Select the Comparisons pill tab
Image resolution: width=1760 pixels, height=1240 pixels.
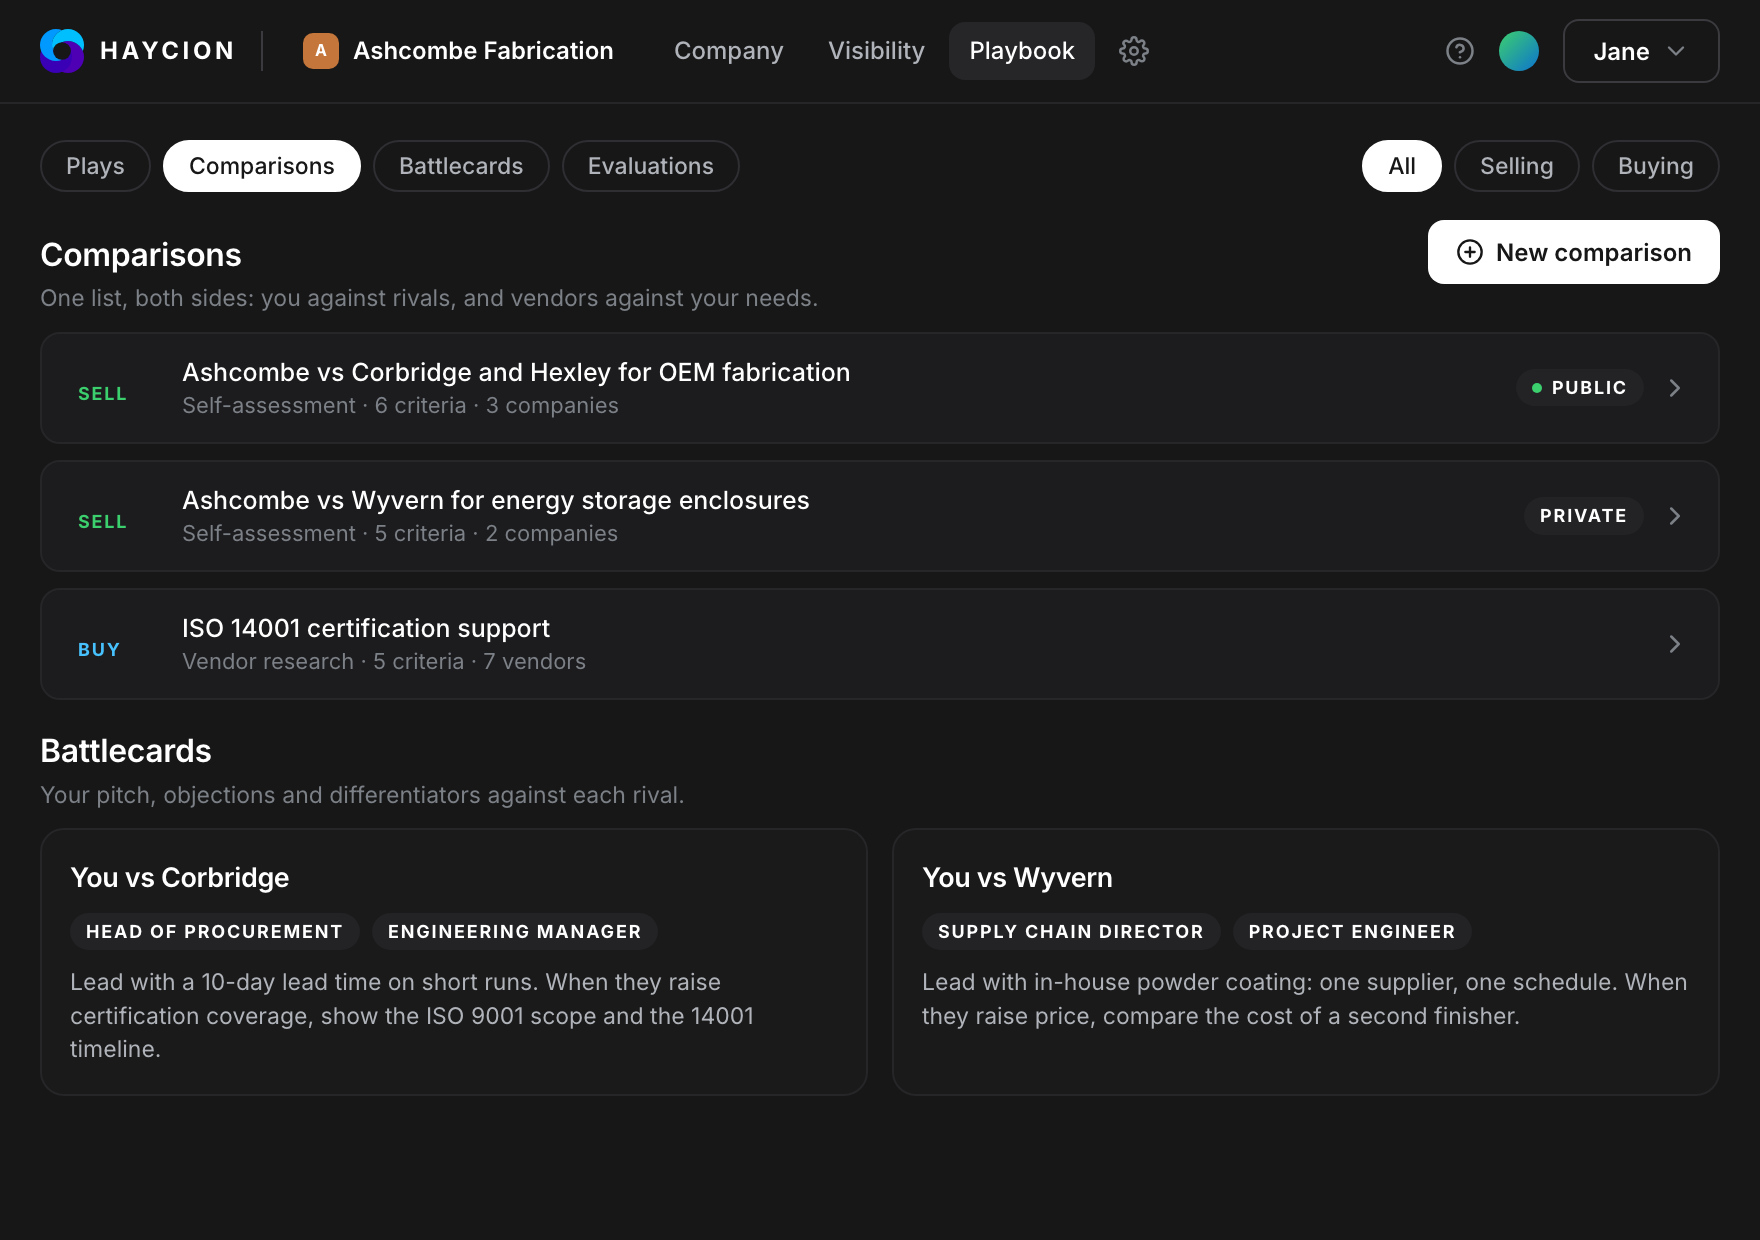click(262, 166)
